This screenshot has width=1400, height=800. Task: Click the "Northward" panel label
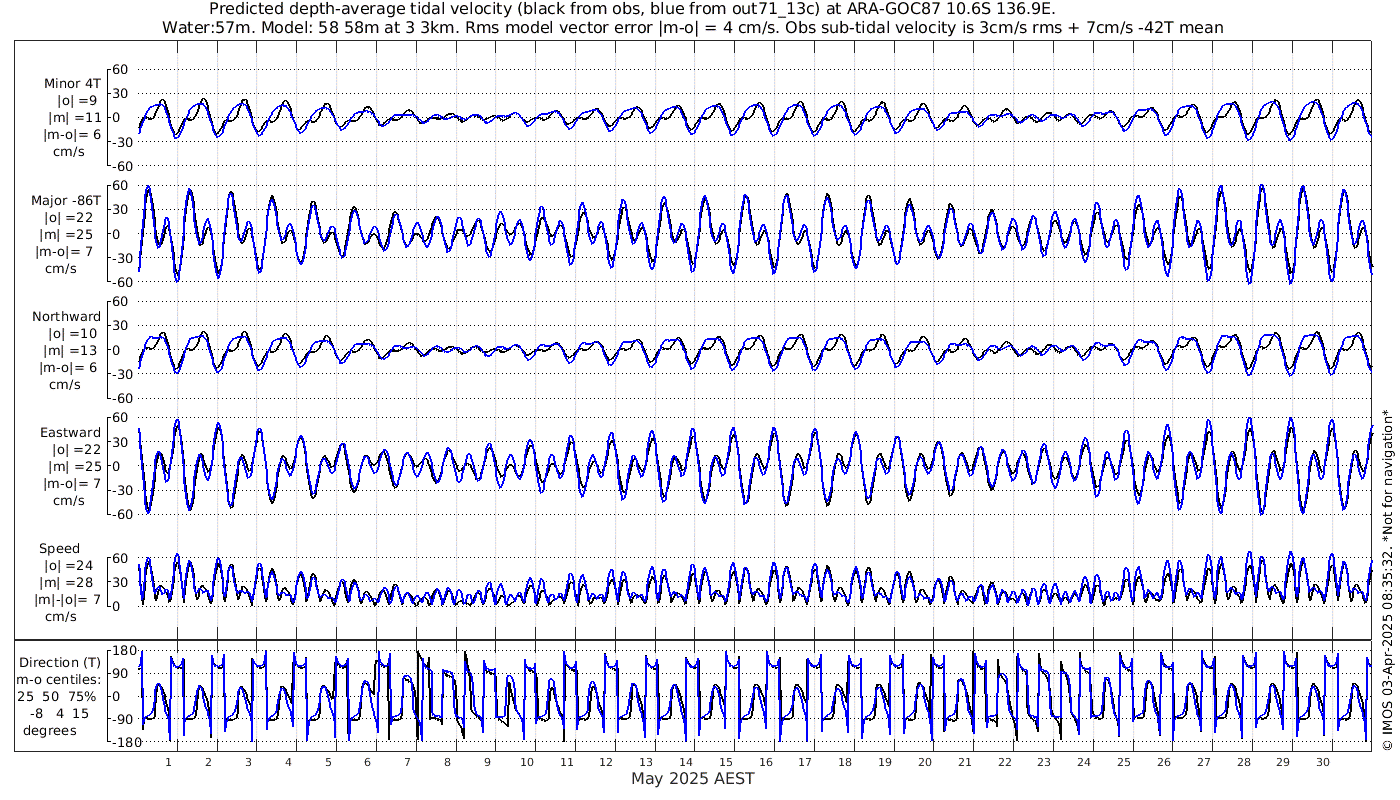tap(67, 316)
